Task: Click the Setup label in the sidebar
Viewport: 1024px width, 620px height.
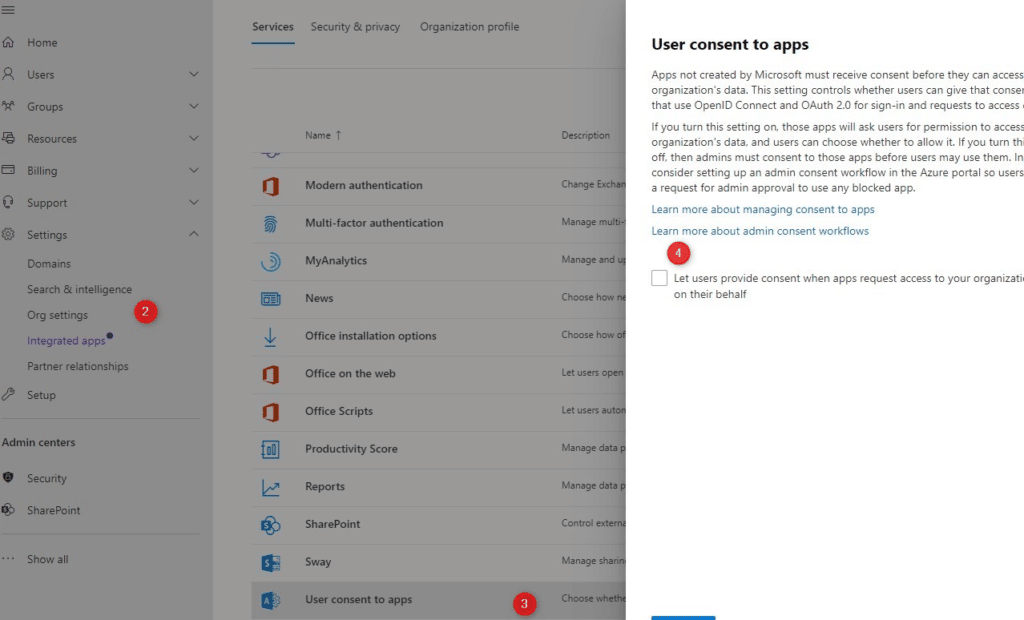Action: [x=41, y=395]
